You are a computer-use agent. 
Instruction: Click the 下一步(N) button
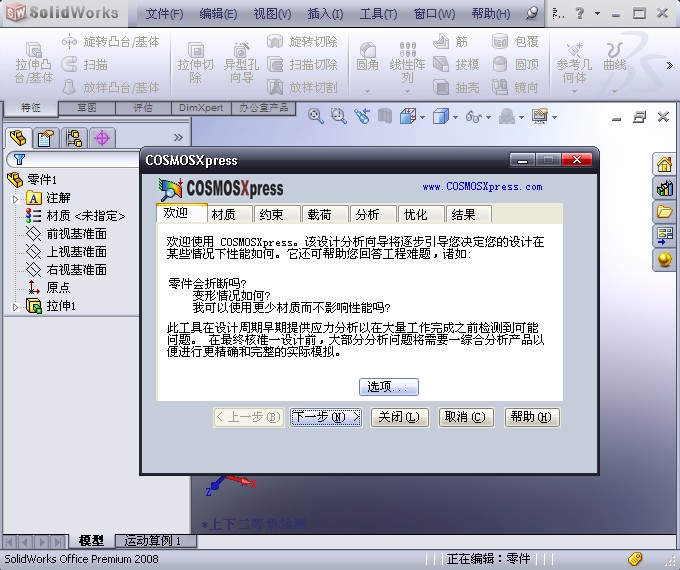click(326, 417)
